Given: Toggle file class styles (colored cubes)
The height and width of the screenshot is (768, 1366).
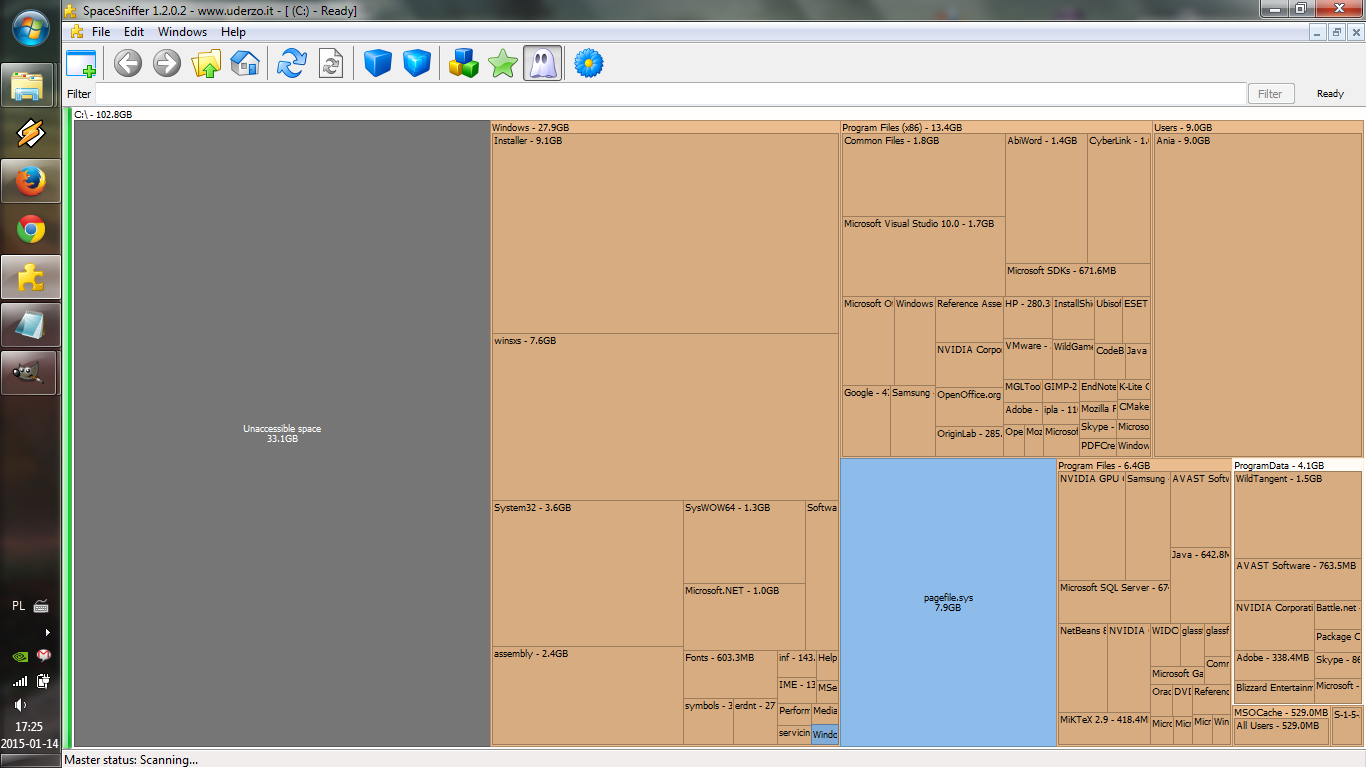Looking at the screenshot, I should (463, 65).
